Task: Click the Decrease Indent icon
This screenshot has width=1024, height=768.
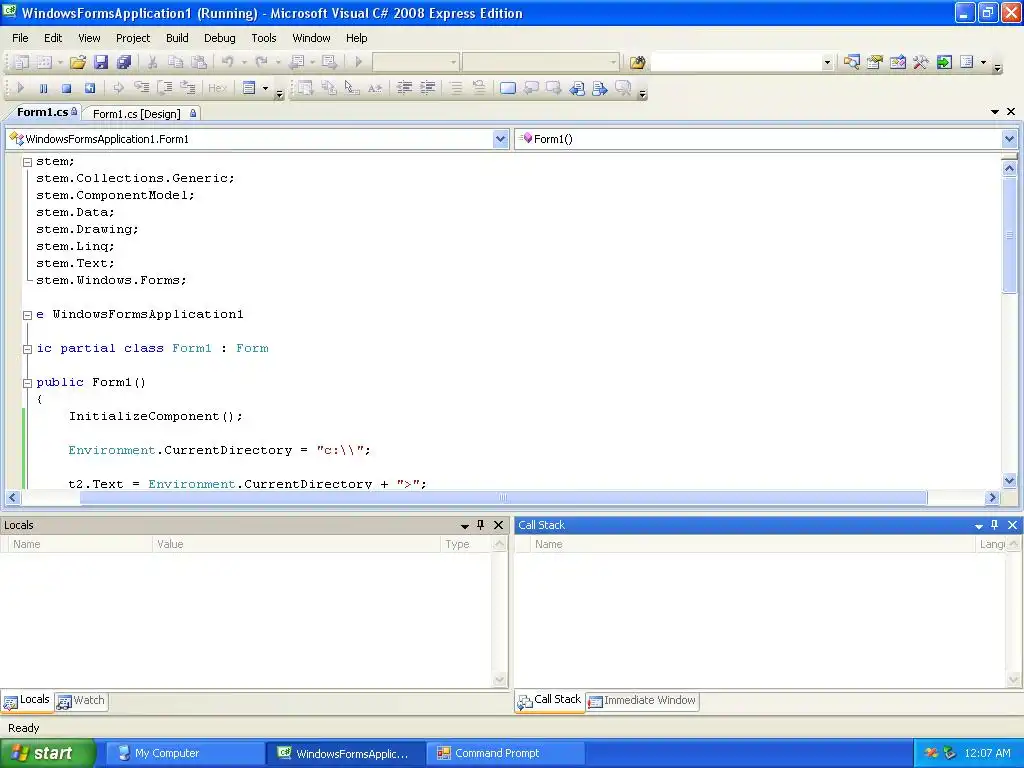Action: click(x=404, y=88)
